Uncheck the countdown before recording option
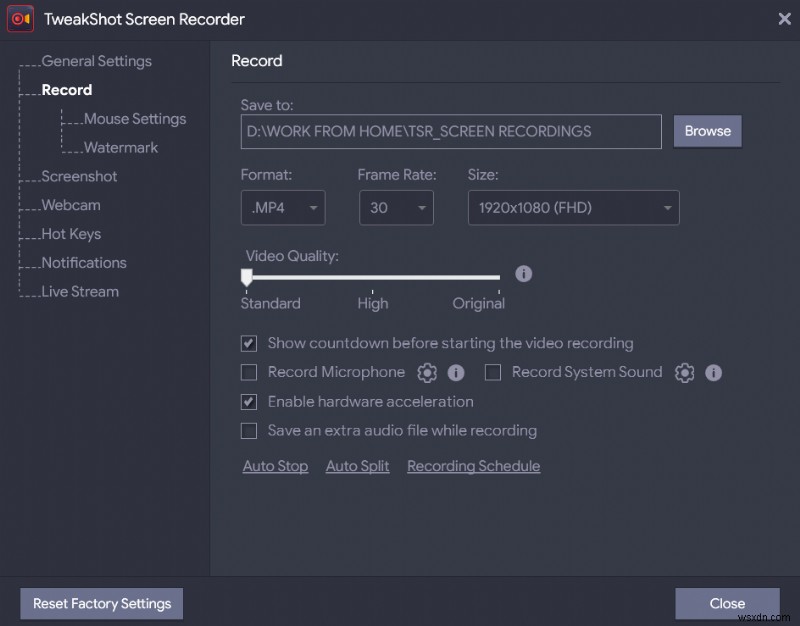The width and height of the screenshot is (800, 626). point(249,343)
